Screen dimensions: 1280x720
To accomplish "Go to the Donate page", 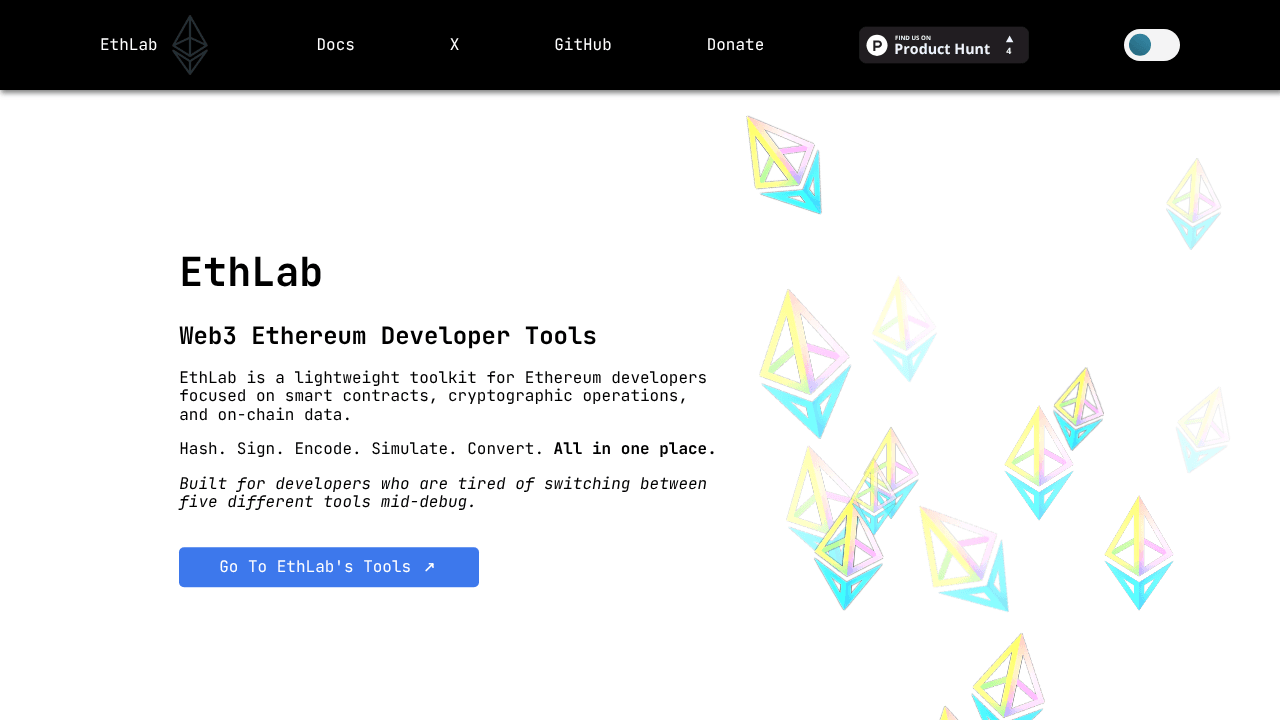I will tap(735, 45).
